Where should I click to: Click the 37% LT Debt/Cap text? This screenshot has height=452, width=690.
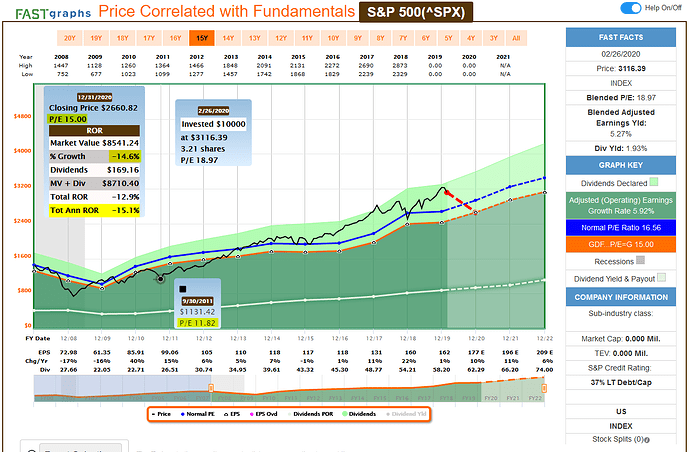[x=620, y=382]
